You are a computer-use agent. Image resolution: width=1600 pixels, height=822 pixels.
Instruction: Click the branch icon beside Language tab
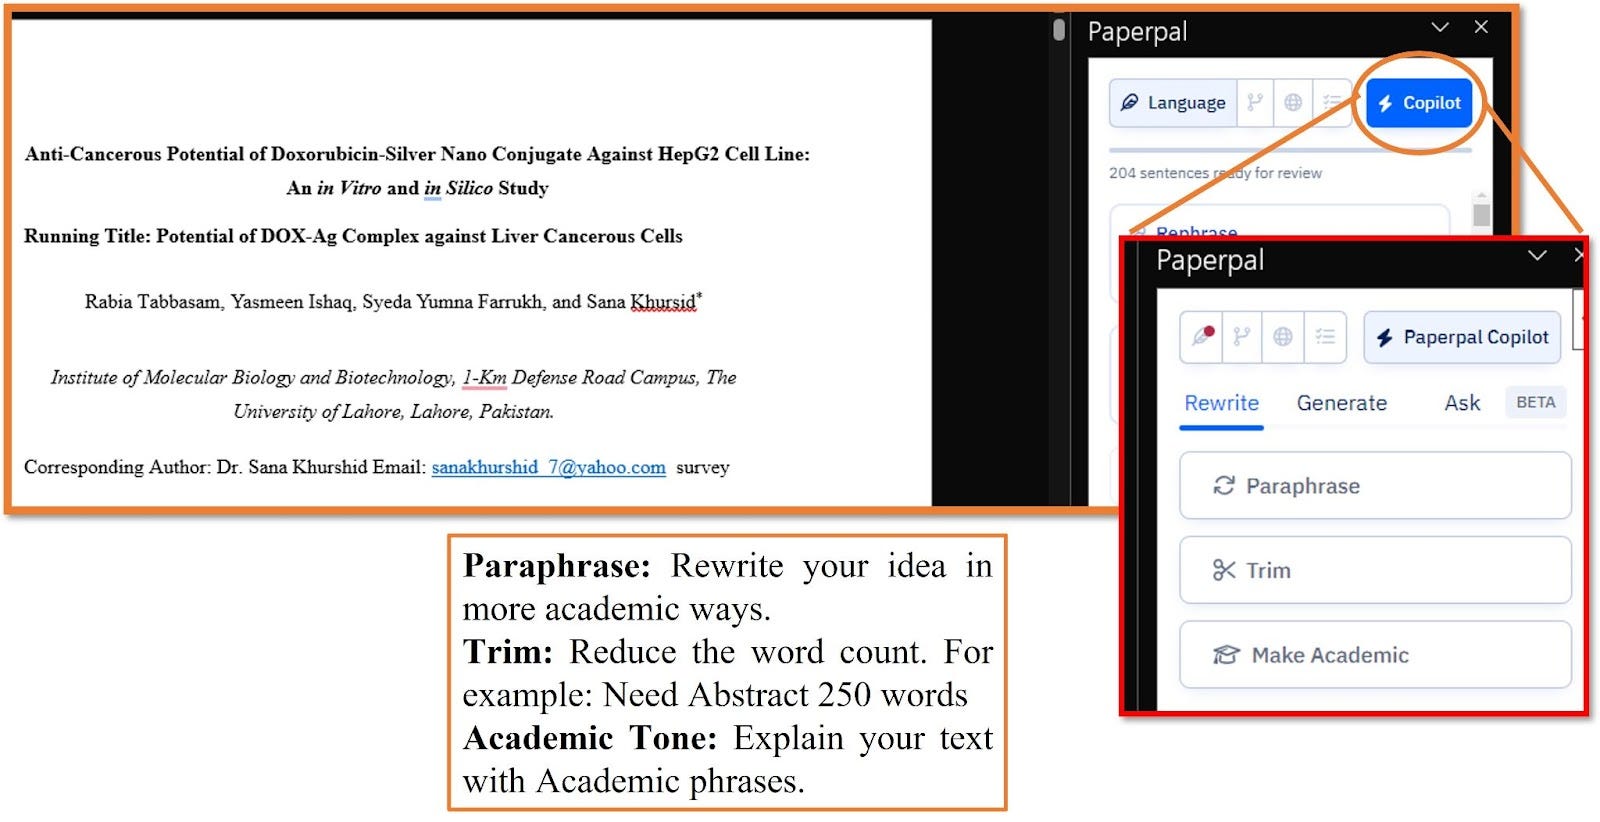(1255, 103)
